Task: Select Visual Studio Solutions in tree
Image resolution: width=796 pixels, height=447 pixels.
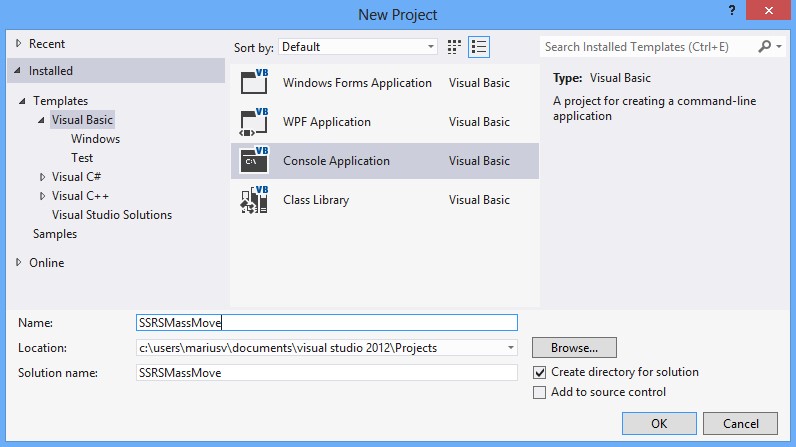Action: (112, 215)
